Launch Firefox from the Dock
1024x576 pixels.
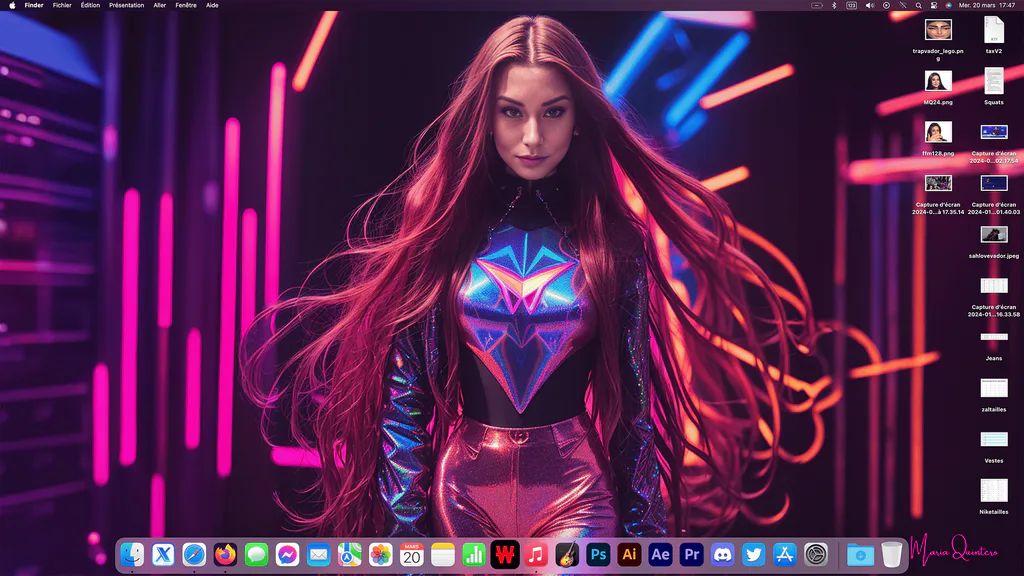click(x=225, y=554)
